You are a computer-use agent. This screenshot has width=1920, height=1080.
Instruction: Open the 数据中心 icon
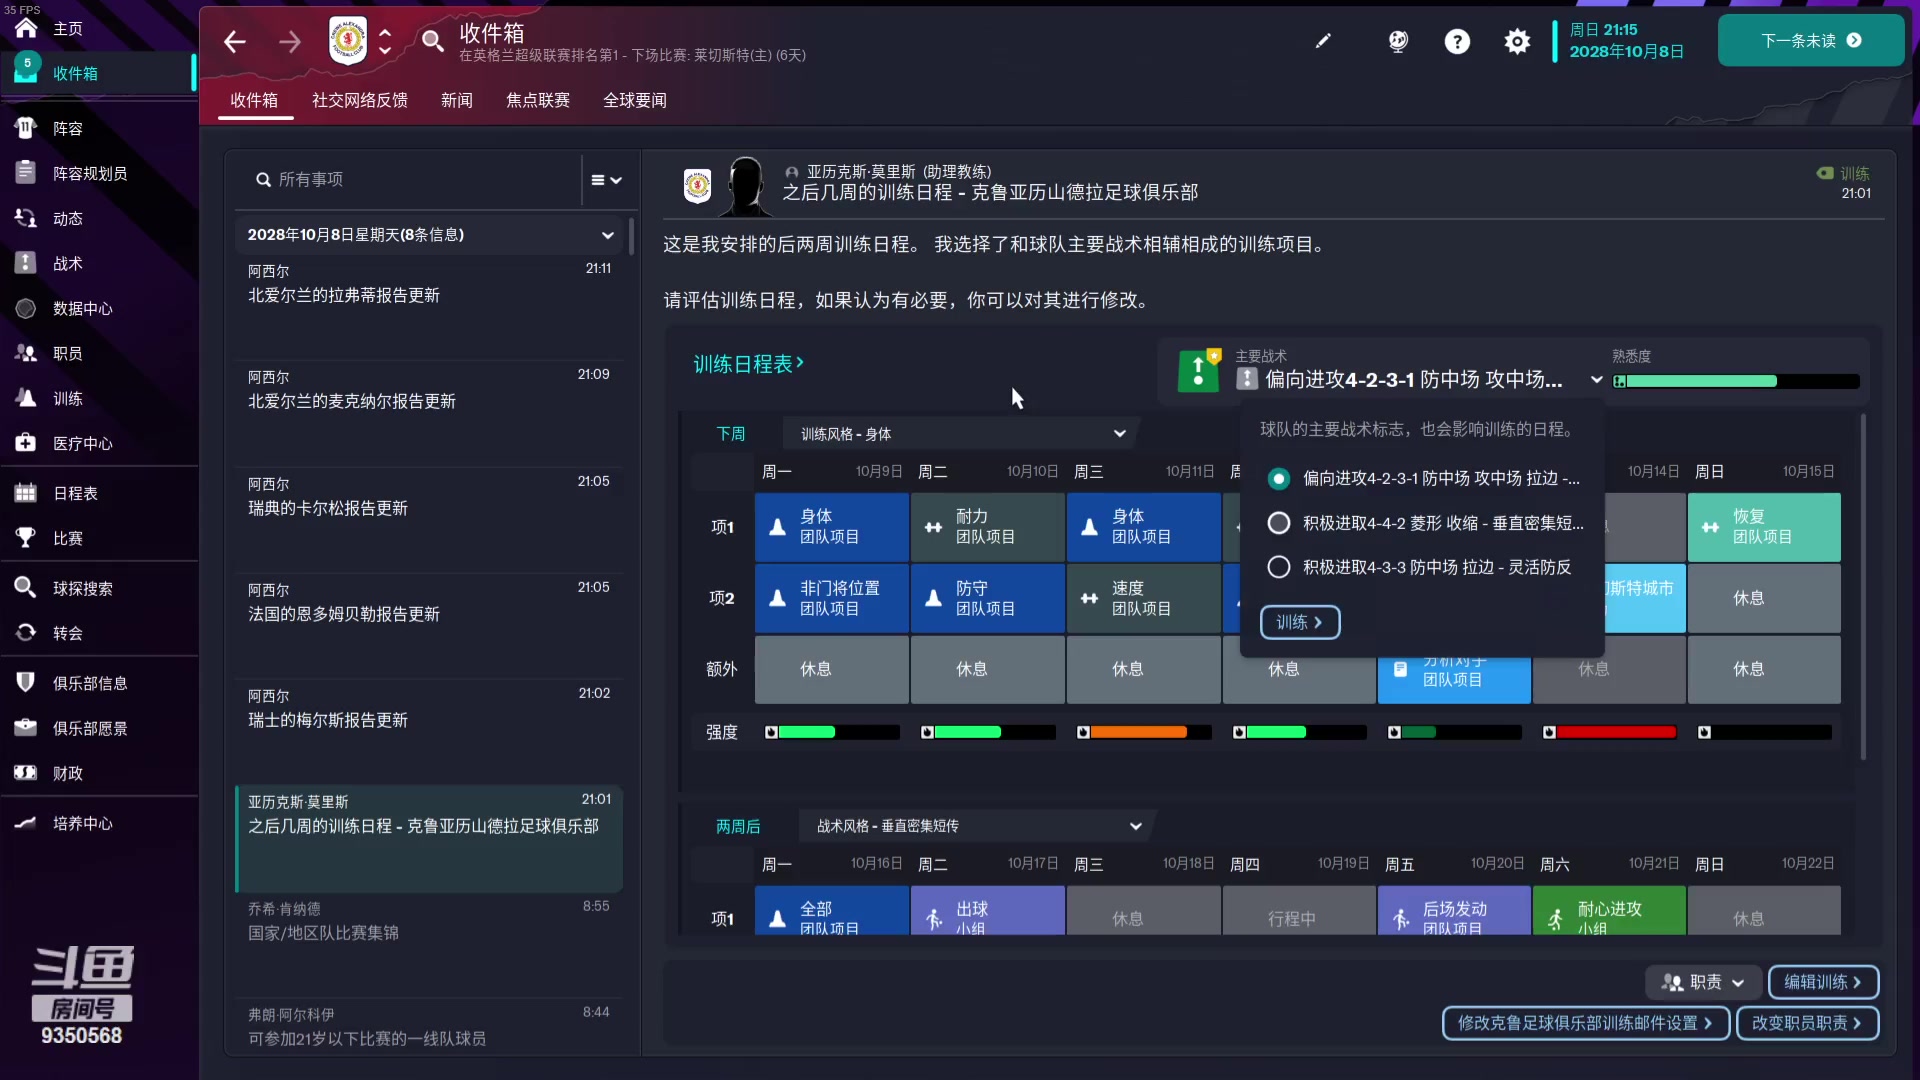pos(26,308)
